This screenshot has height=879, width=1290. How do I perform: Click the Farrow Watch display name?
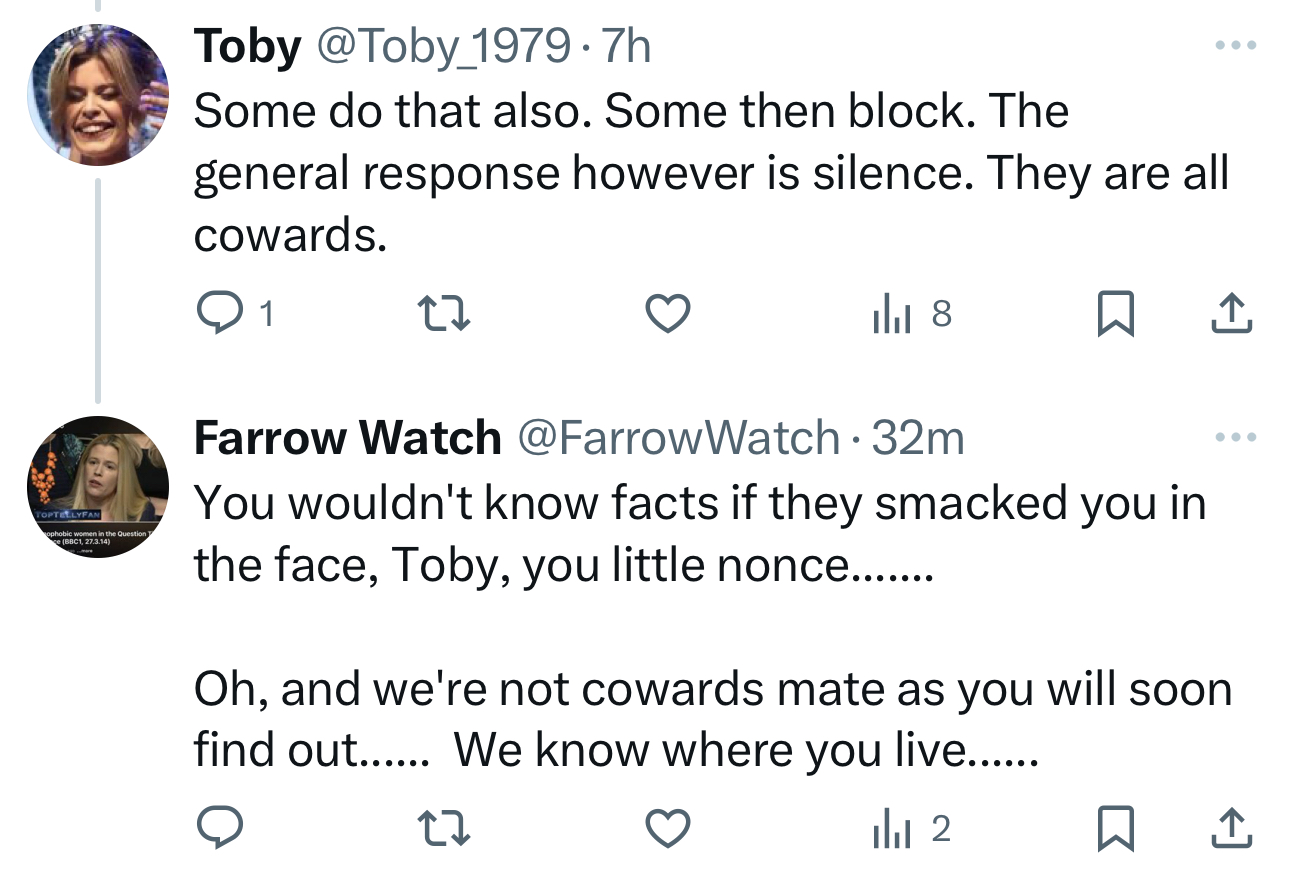tap(347, 438)
